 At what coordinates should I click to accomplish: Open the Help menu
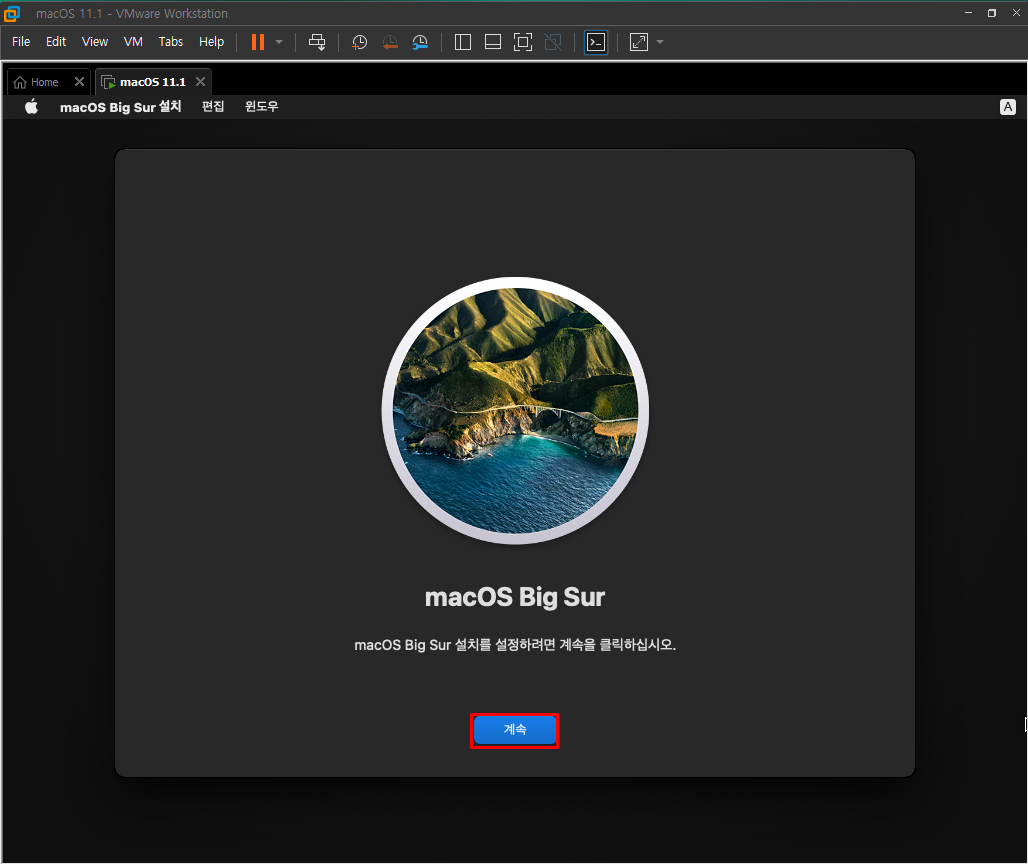coord(211,41)
